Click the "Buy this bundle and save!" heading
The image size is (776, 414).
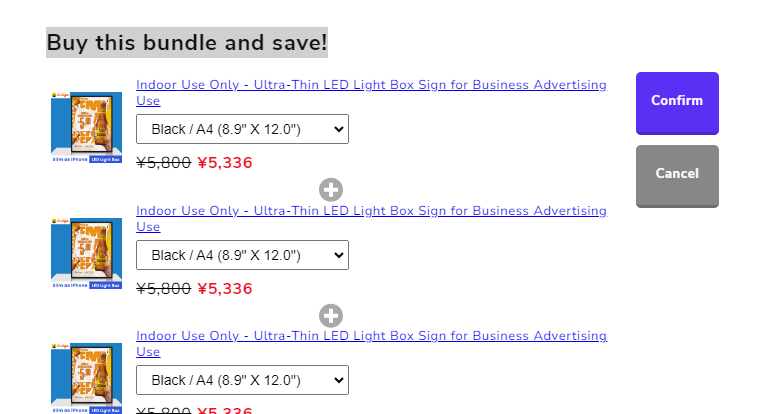pyautogui.click(x=187, y=43)
